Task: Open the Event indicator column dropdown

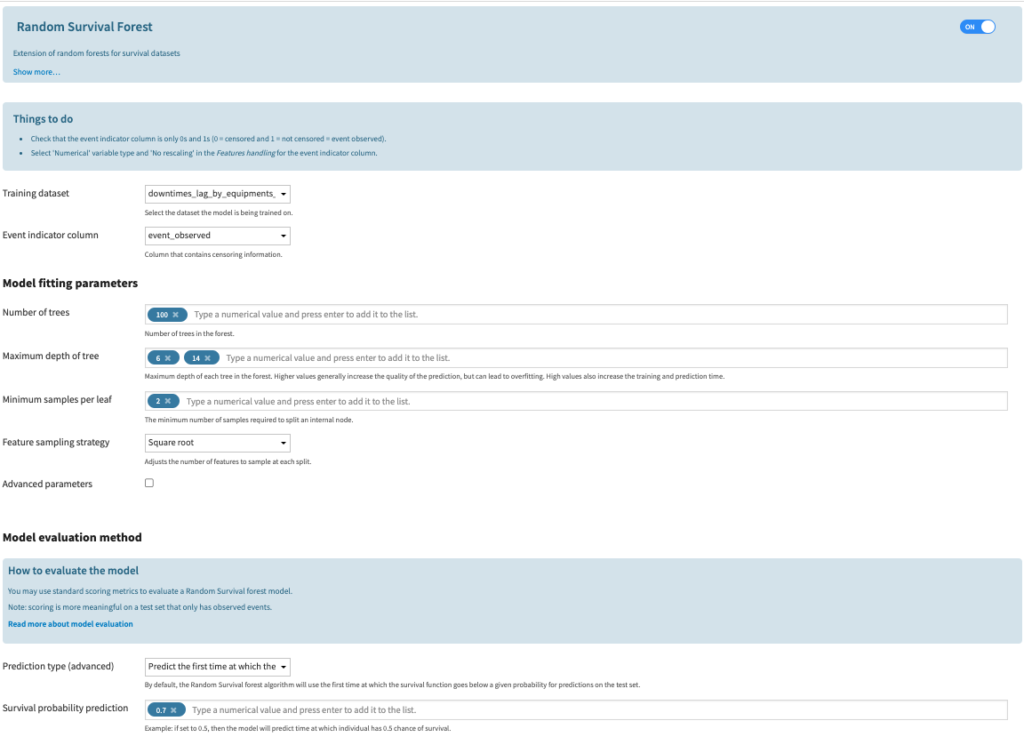Action: click(x=217, y=236)
